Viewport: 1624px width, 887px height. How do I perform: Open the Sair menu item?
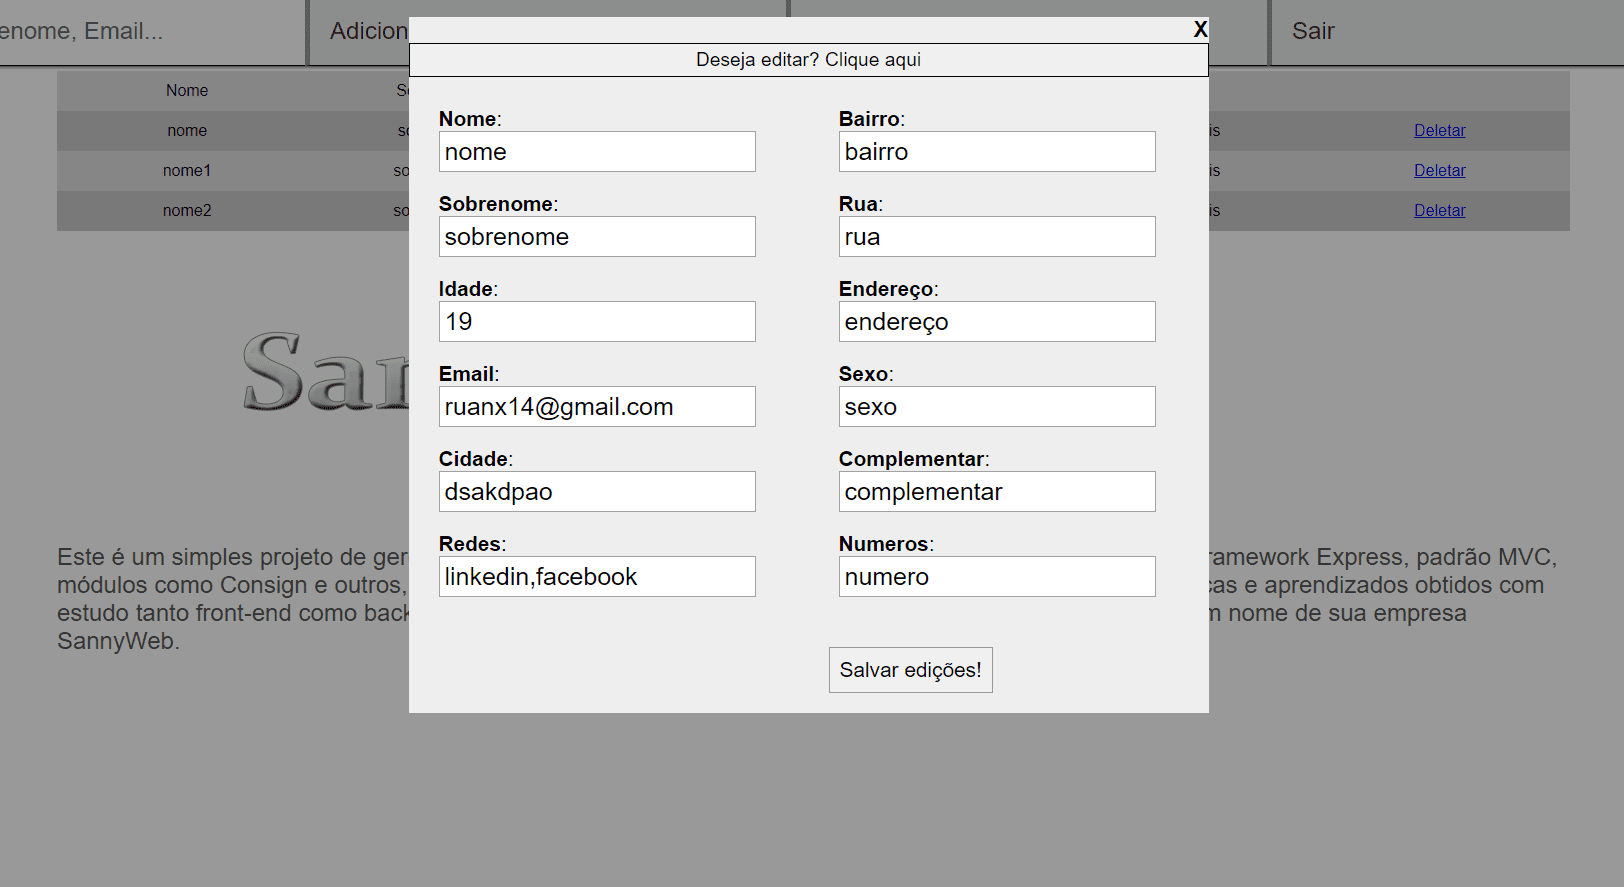pos(1312,32)
